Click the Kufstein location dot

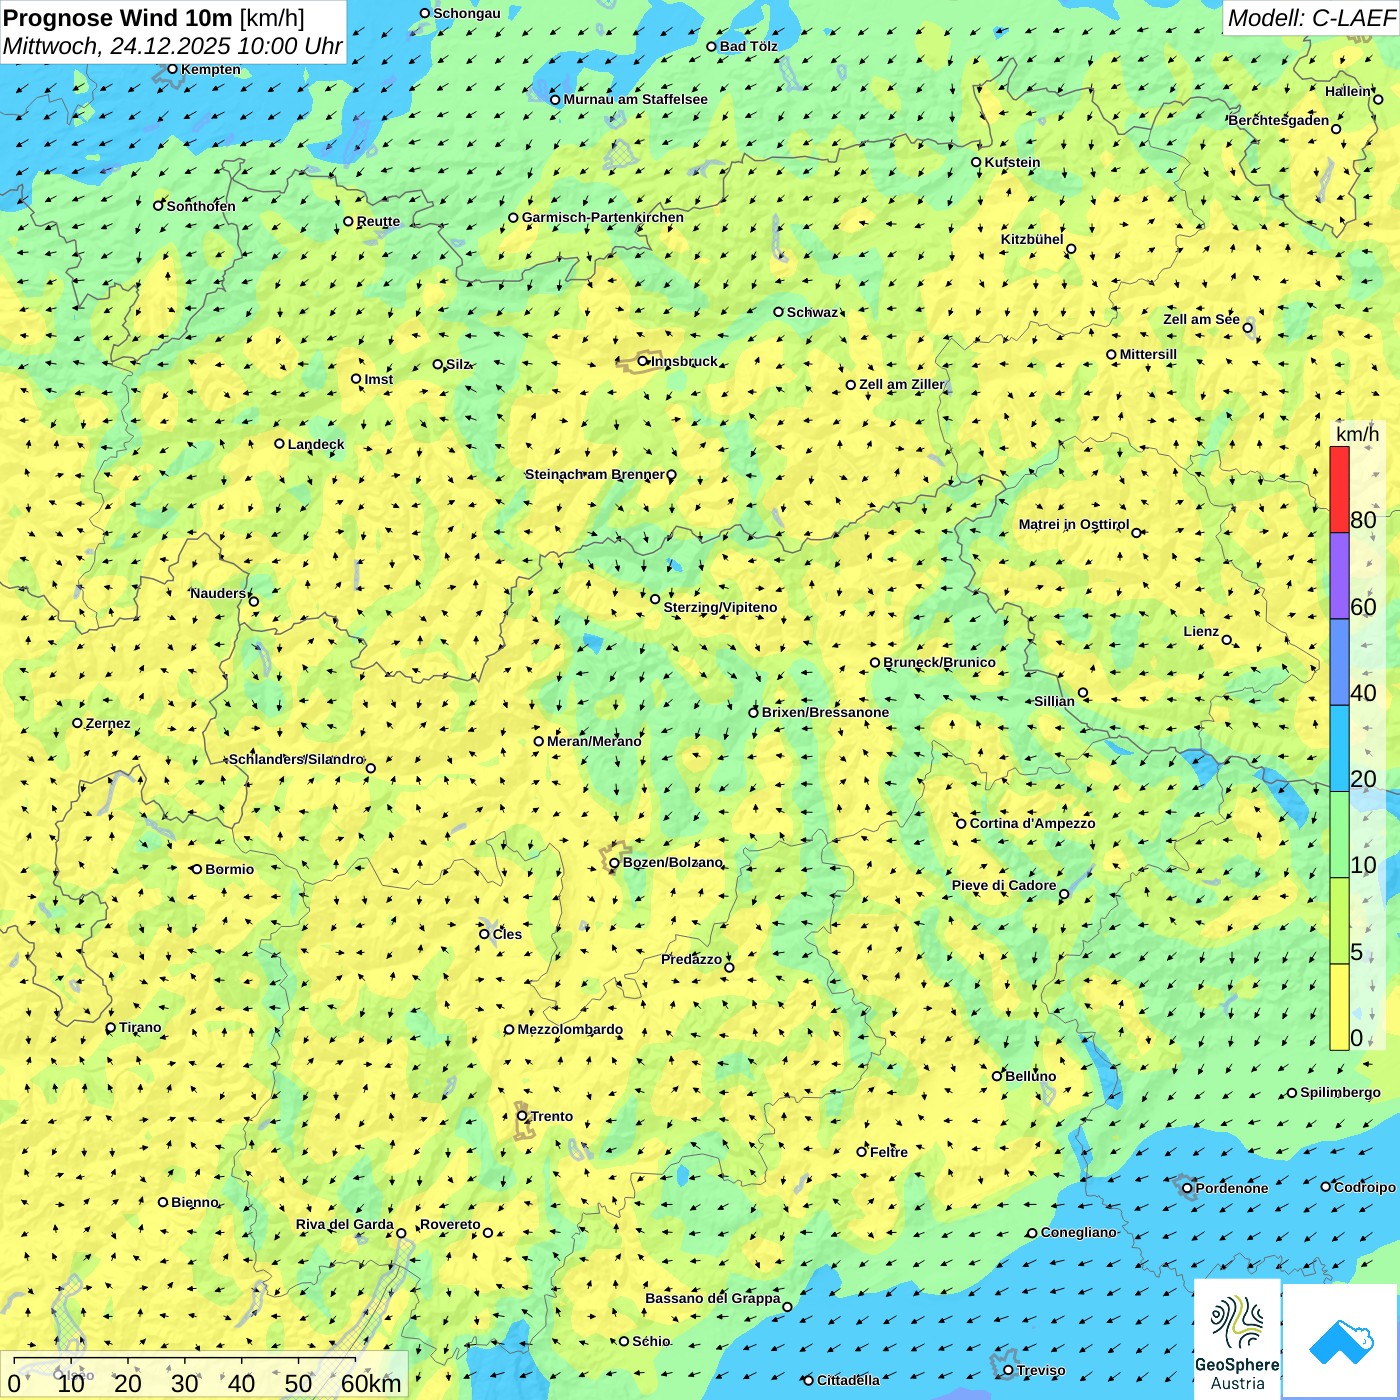tap(976, 162)
